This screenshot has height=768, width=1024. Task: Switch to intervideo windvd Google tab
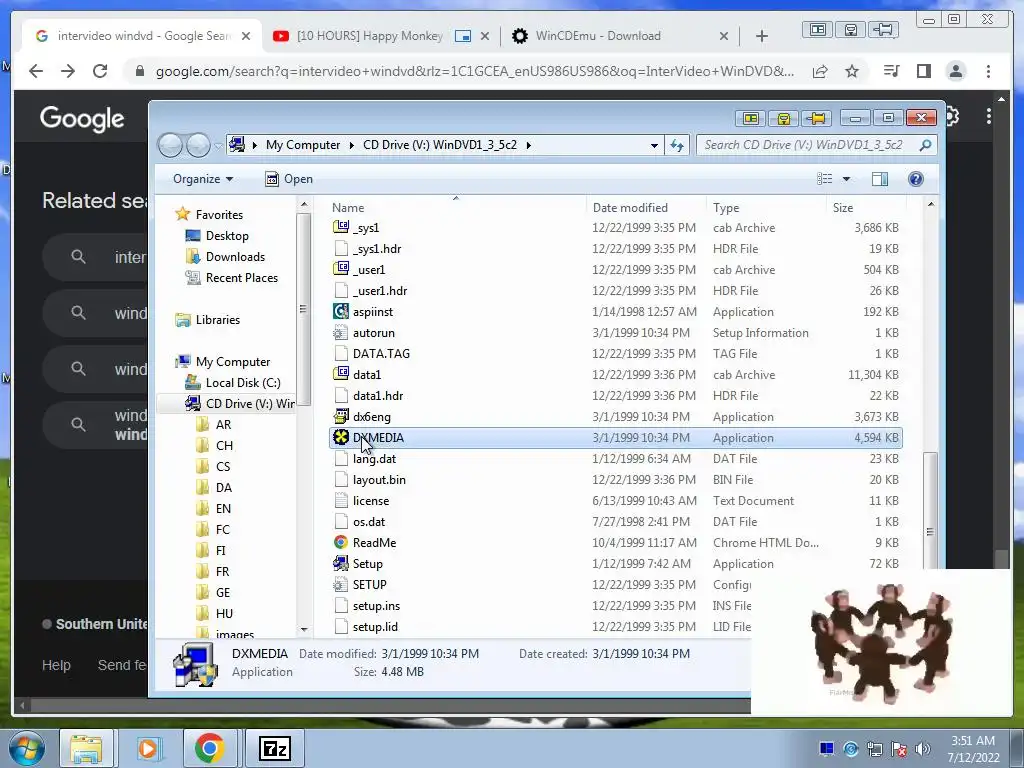click(143, 36)
